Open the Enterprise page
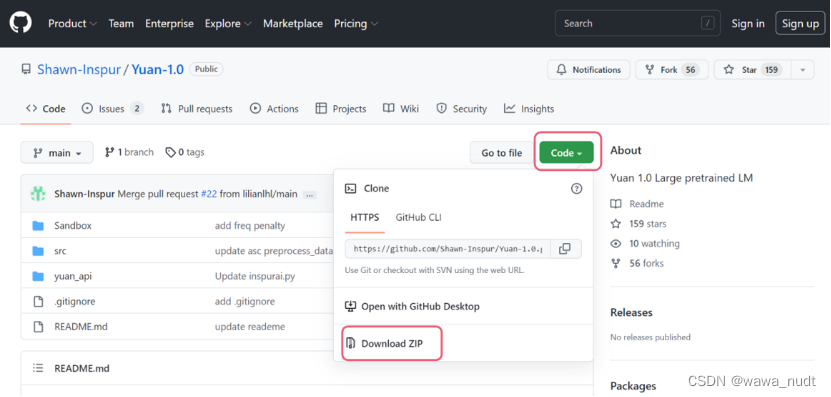 [x=170, y=23]
